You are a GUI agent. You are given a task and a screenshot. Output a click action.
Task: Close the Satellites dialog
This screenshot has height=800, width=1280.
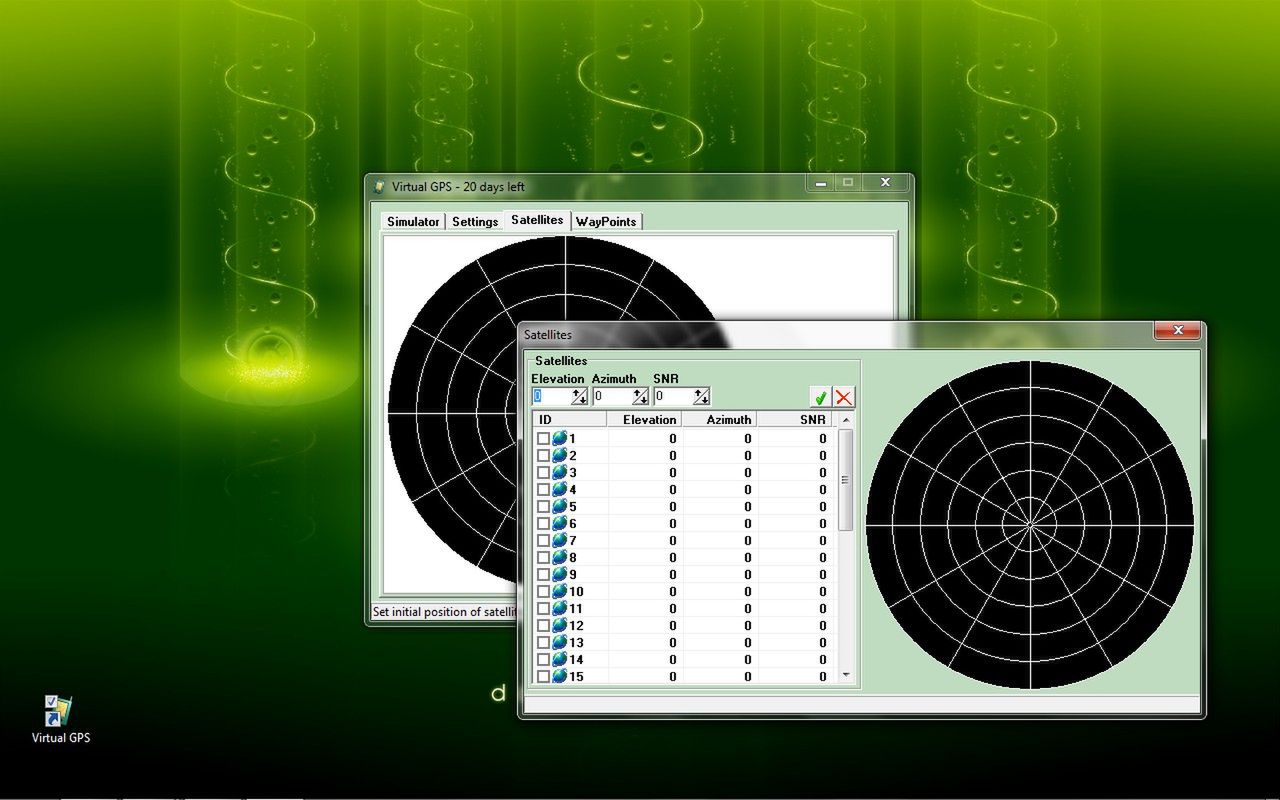(1177, 330)
